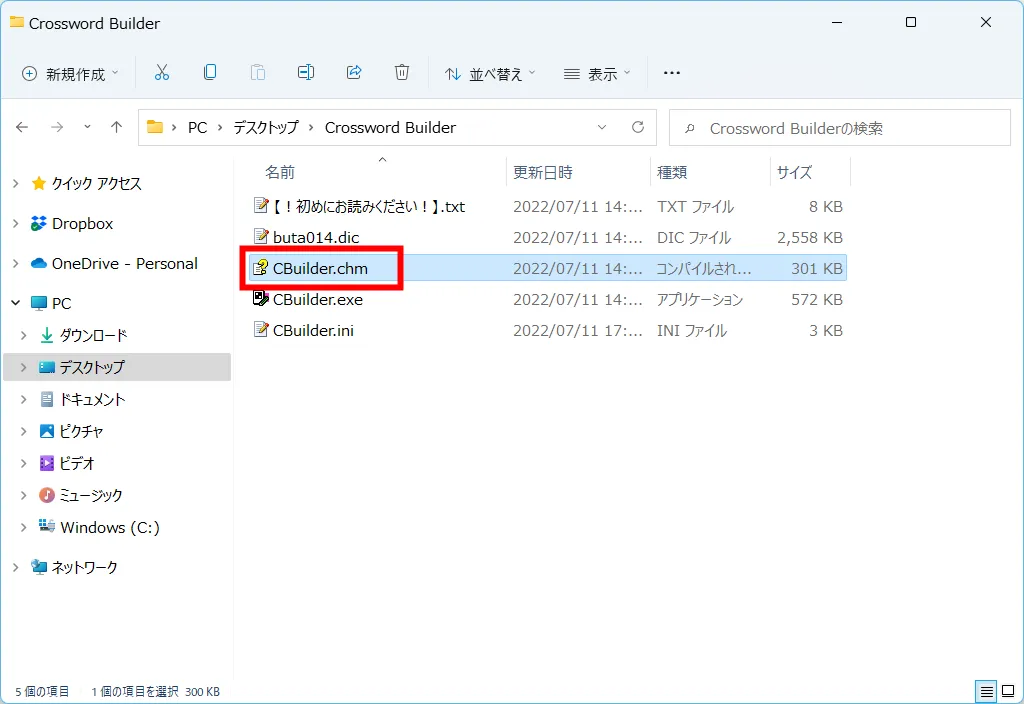Select PC in the address breadcrumb
Screen dimensions: 1024x704
pos(197,128)
